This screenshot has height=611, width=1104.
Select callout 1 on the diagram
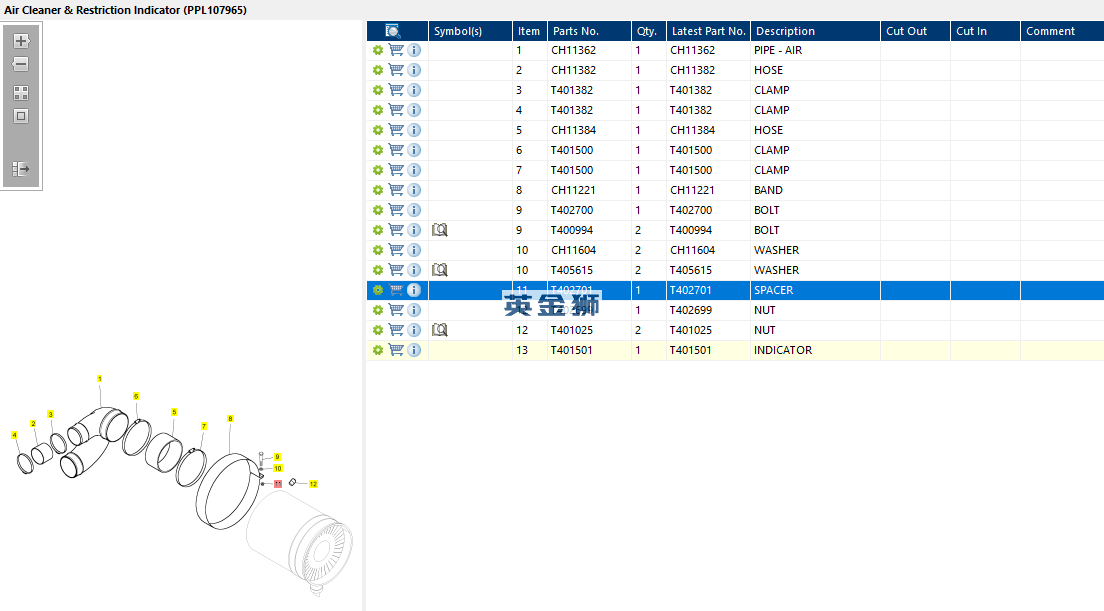tap(100, 379)
